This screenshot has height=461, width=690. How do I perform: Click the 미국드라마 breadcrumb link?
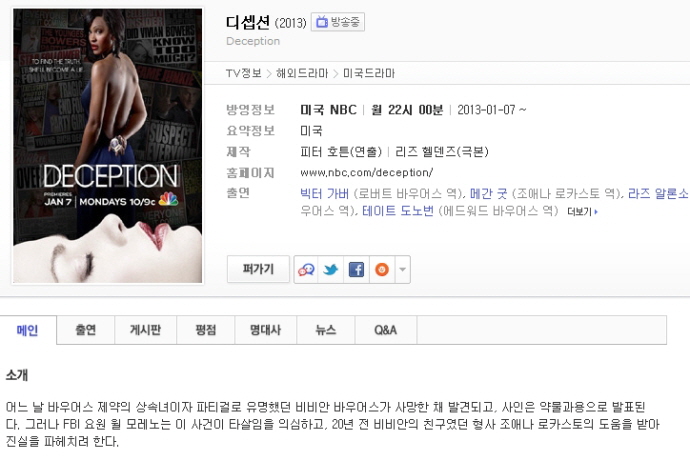[369, 73]
